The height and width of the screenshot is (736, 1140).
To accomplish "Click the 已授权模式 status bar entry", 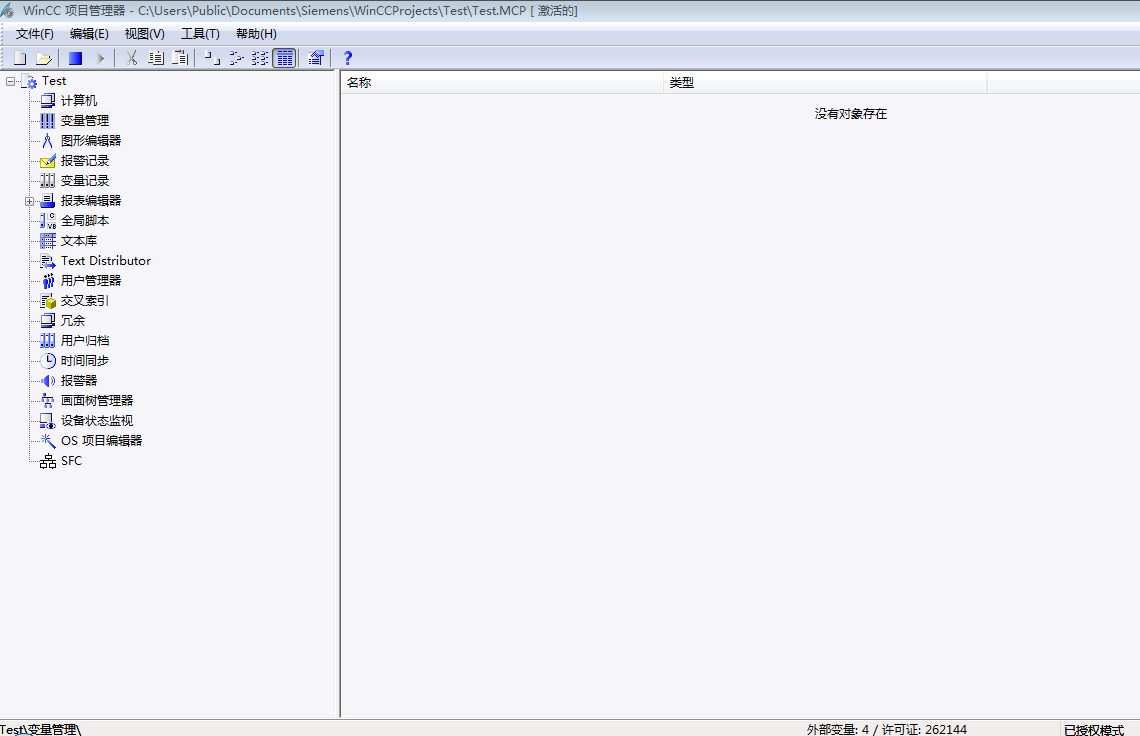I will [1093, 730].
